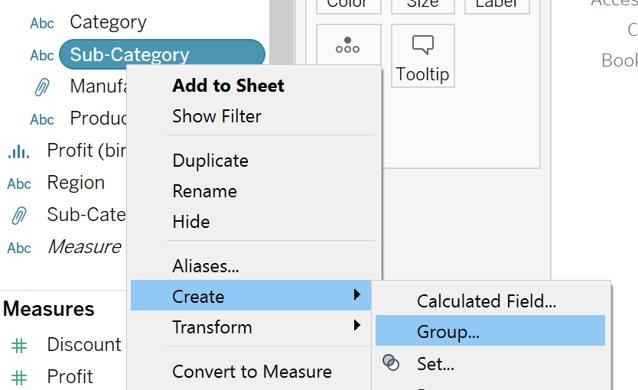The height and width of the screenshot is (390, 638).
Task: Select Add to Sheet menu option
Action: pyautogui.click(x=228, y=85)
